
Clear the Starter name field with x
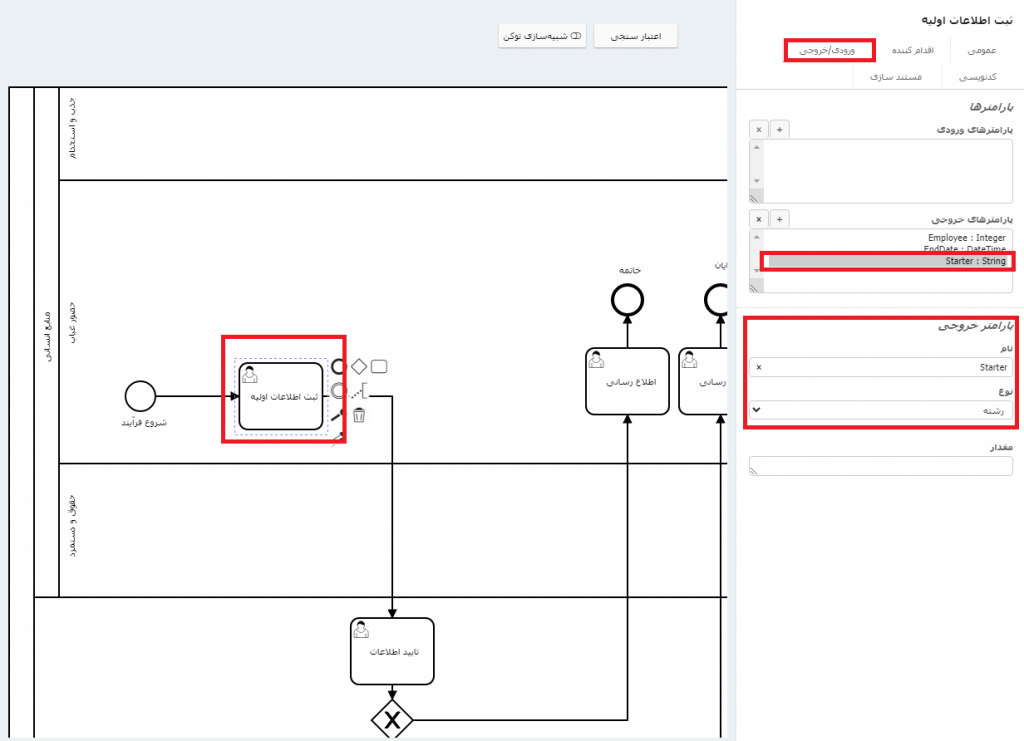tap(758, 367)
